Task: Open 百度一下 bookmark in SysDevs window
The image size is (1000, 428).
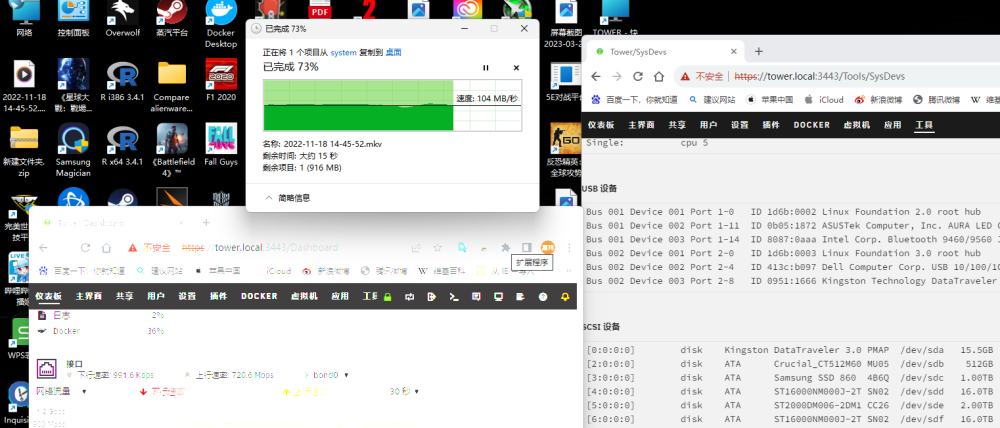Action: click(635, 100)
